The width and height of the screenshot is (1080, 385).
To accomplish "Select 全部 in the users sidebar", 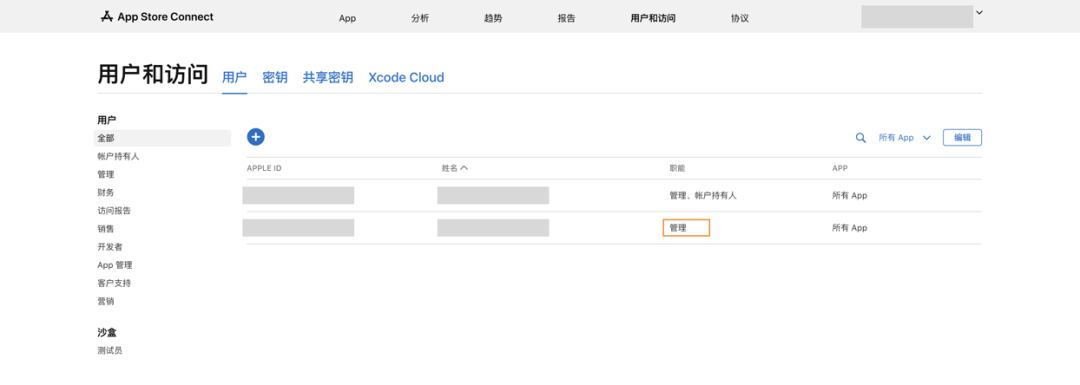I will (162, 138).
